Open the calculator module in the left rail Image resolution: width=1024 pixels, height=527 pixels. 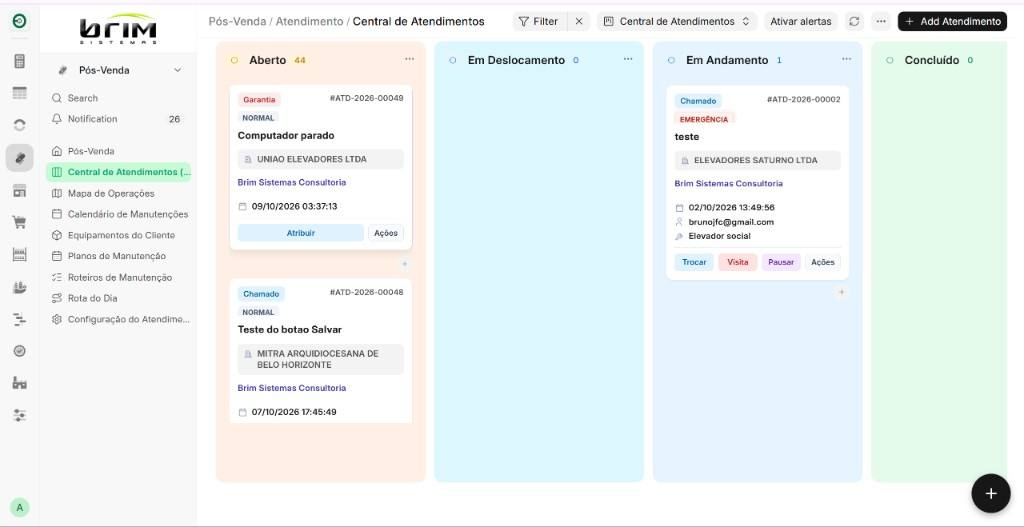(x=20, y=61)
